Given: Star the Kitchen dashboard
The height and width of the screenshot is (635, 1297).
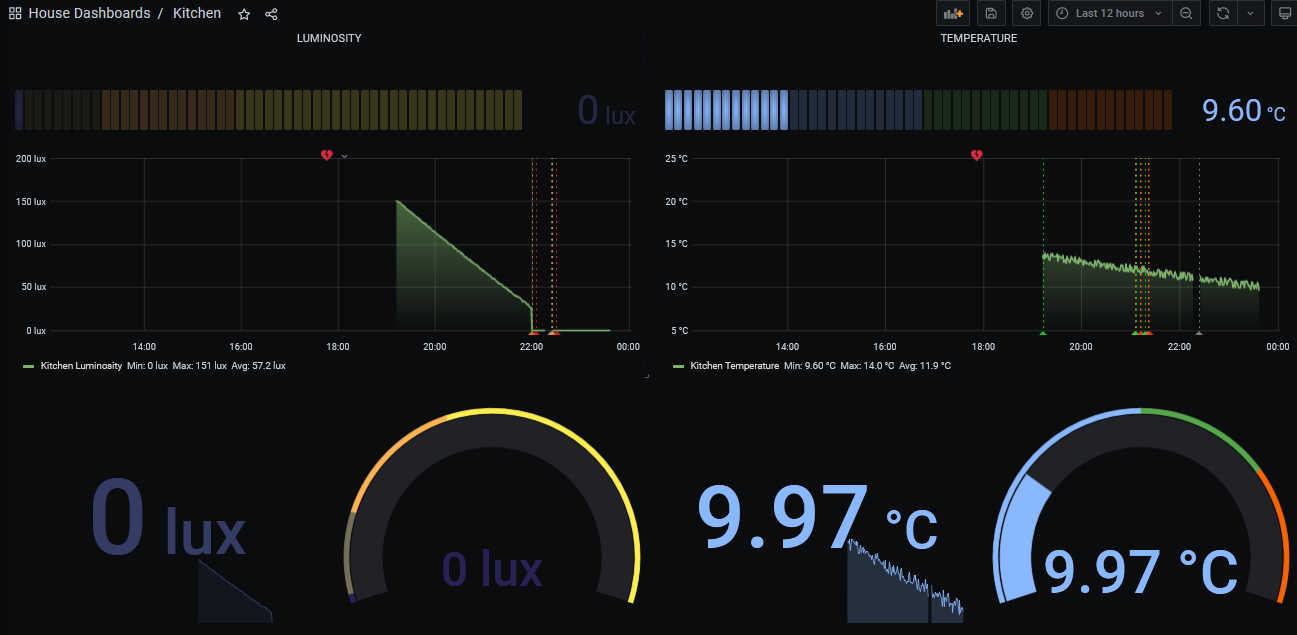Looking at the screenshot, I should tap(244, 14).
